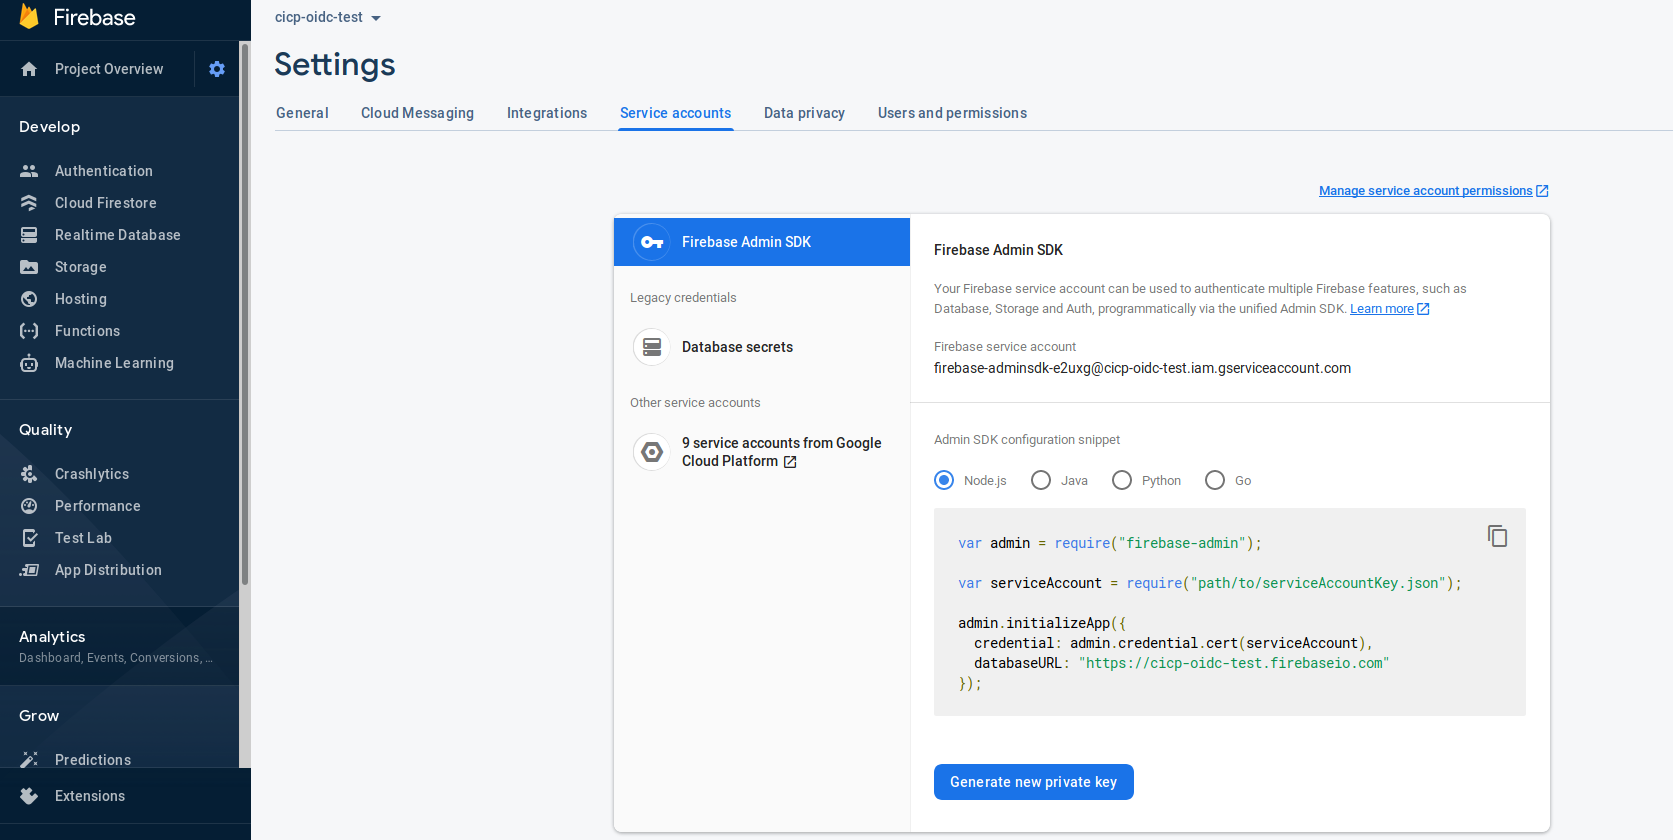This screenshot has width=1673, height=840.
Task: Select the Java radio button
Action: coord(1041,480)
